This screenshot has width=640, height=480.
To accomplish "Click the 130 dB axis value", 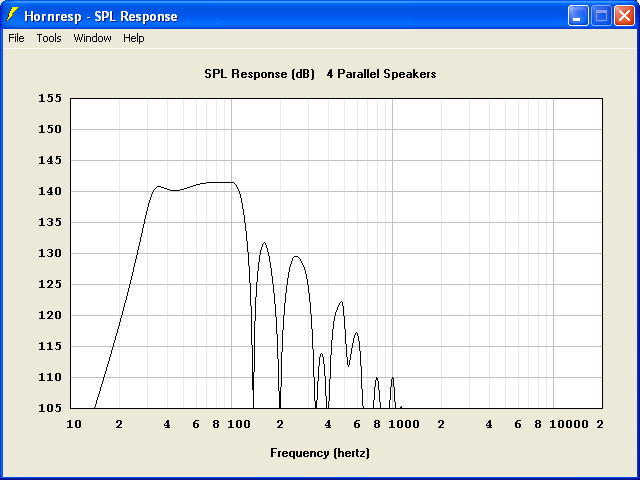I will [50, 253].
